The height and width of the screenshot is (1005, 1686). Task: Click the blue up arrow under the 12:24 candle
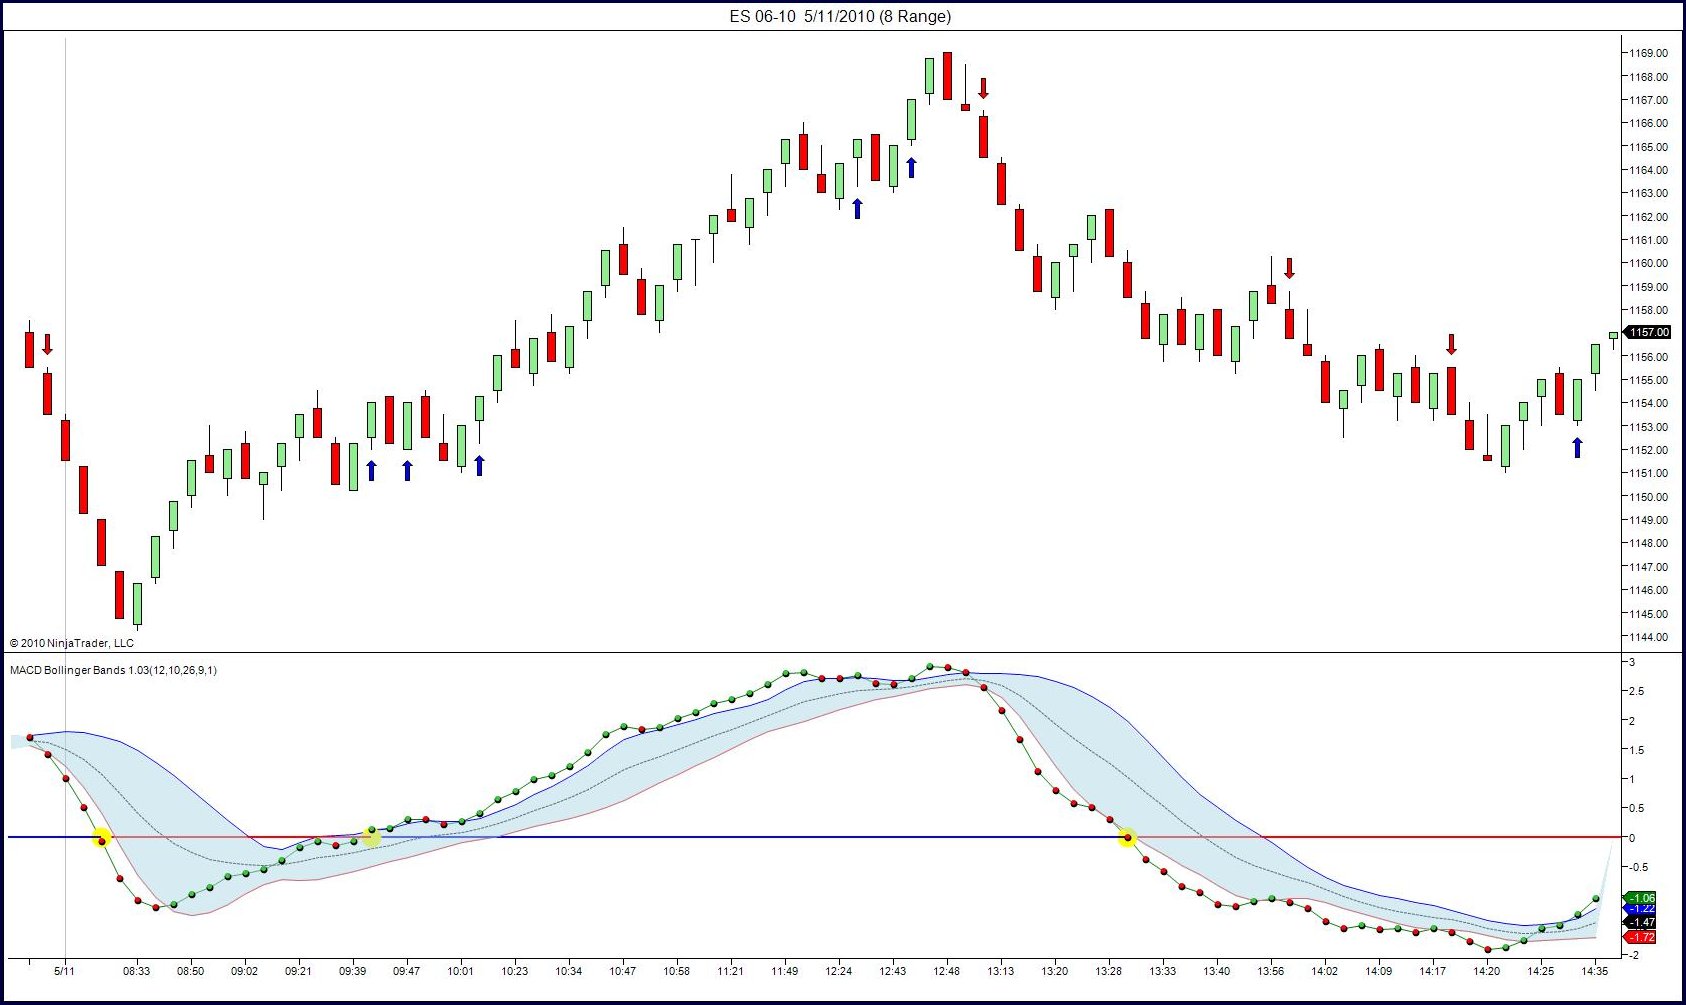pyautogui.click(x=857, y=208)
